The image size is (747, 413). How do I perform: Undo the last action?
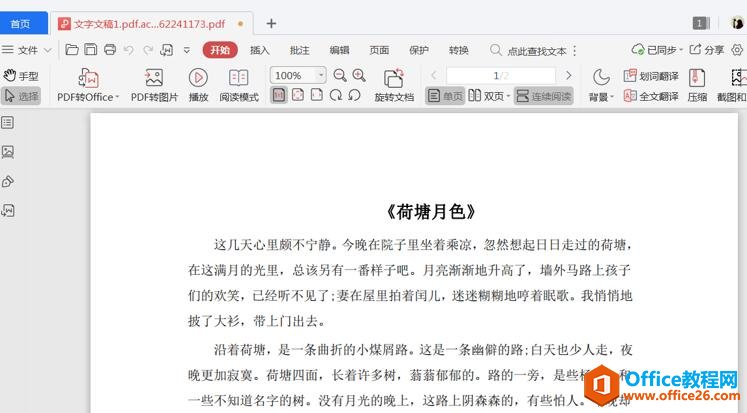[x=129, y=50]
